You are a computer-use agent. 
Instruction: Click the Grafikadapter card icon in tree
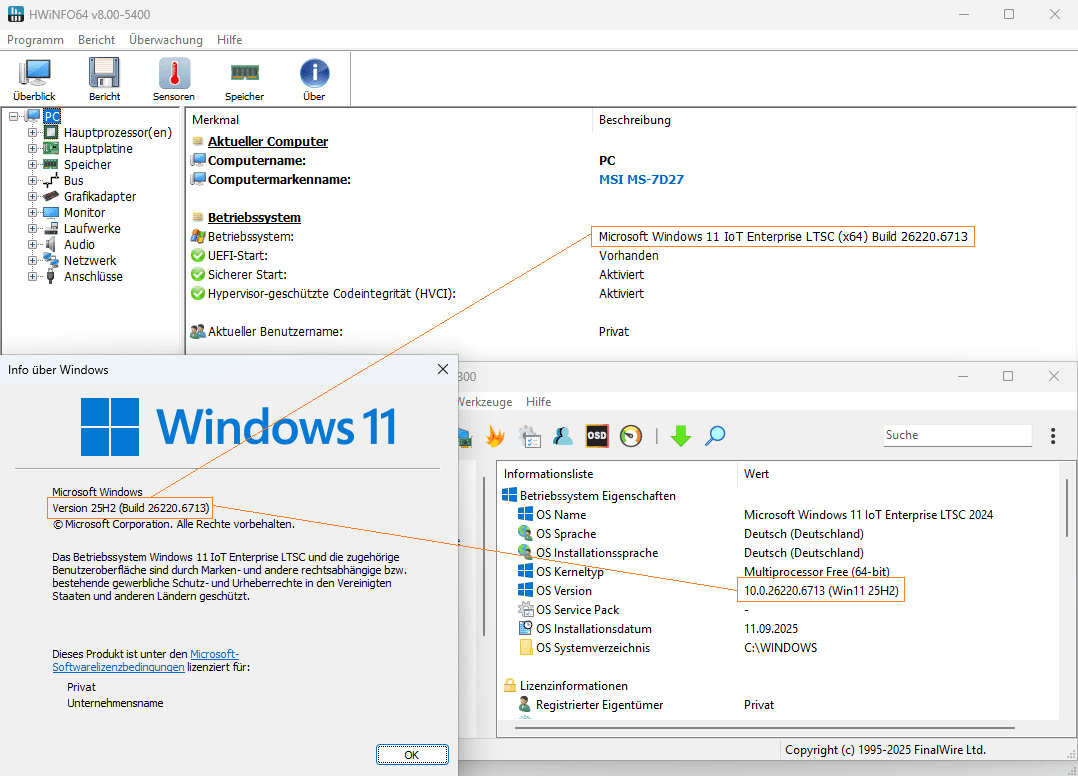pos(51,196)
